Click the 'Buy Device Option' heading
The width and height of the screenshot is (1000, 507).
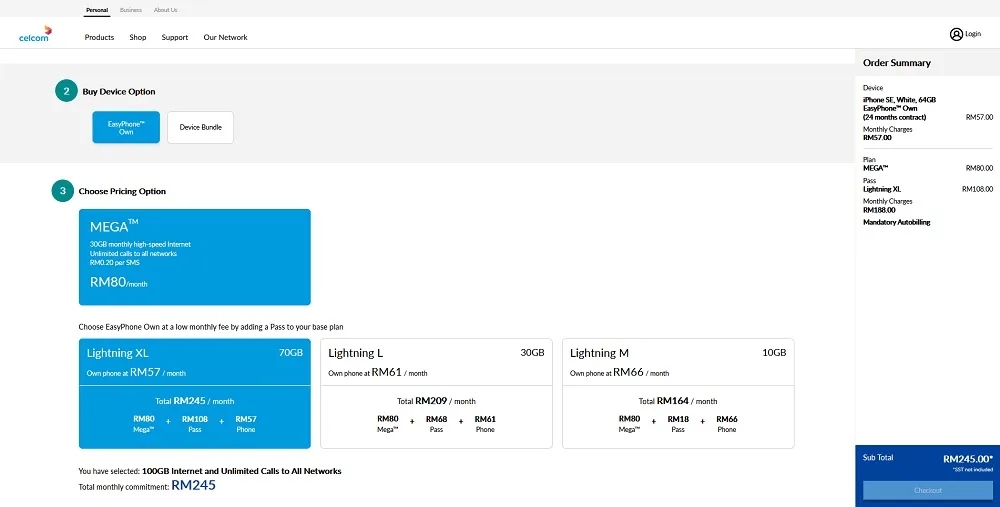pos(119,92)
